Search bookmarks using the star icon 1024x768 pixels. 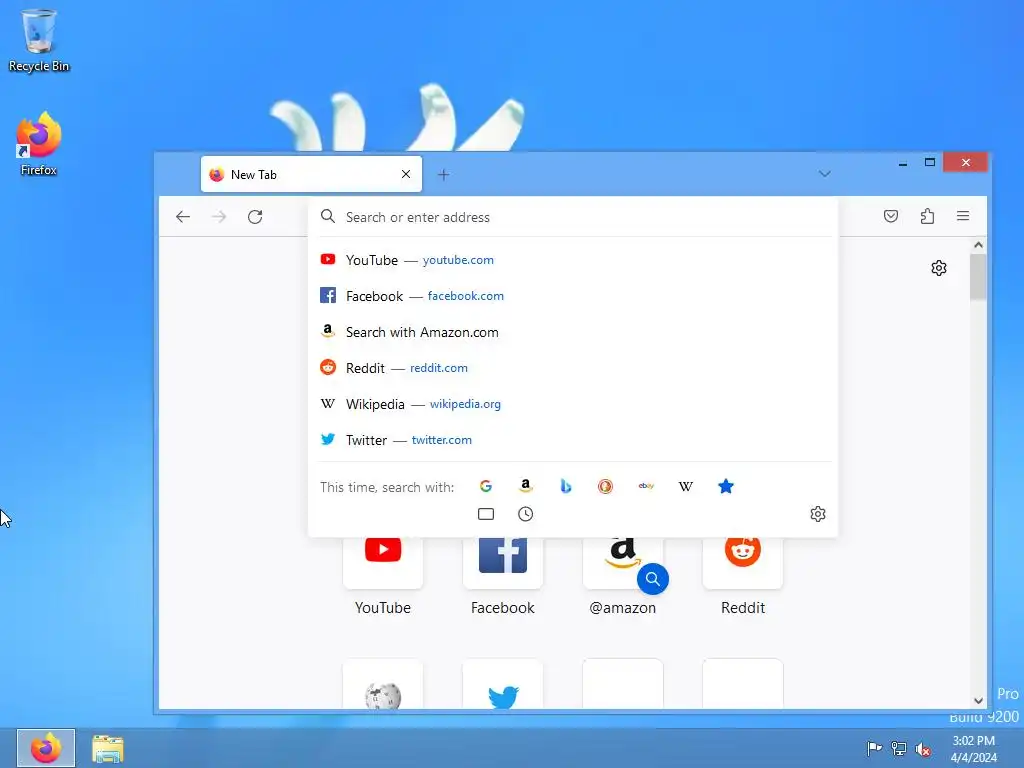point(726,487)
